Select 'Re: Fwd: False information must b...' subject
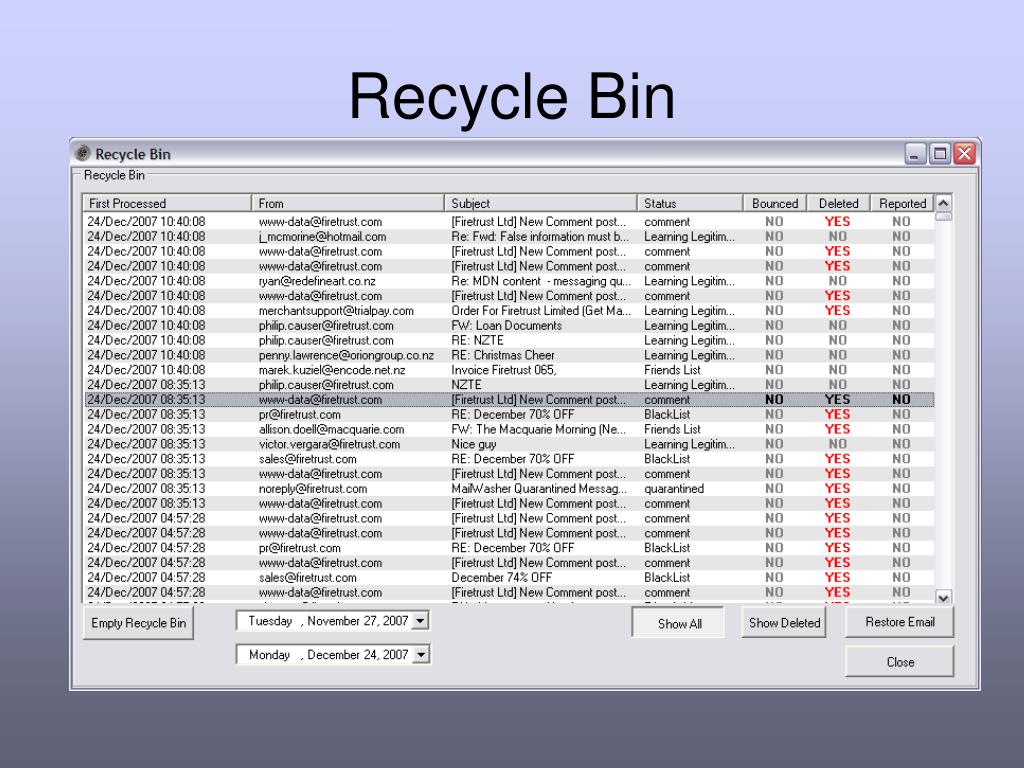 [540, 236]
